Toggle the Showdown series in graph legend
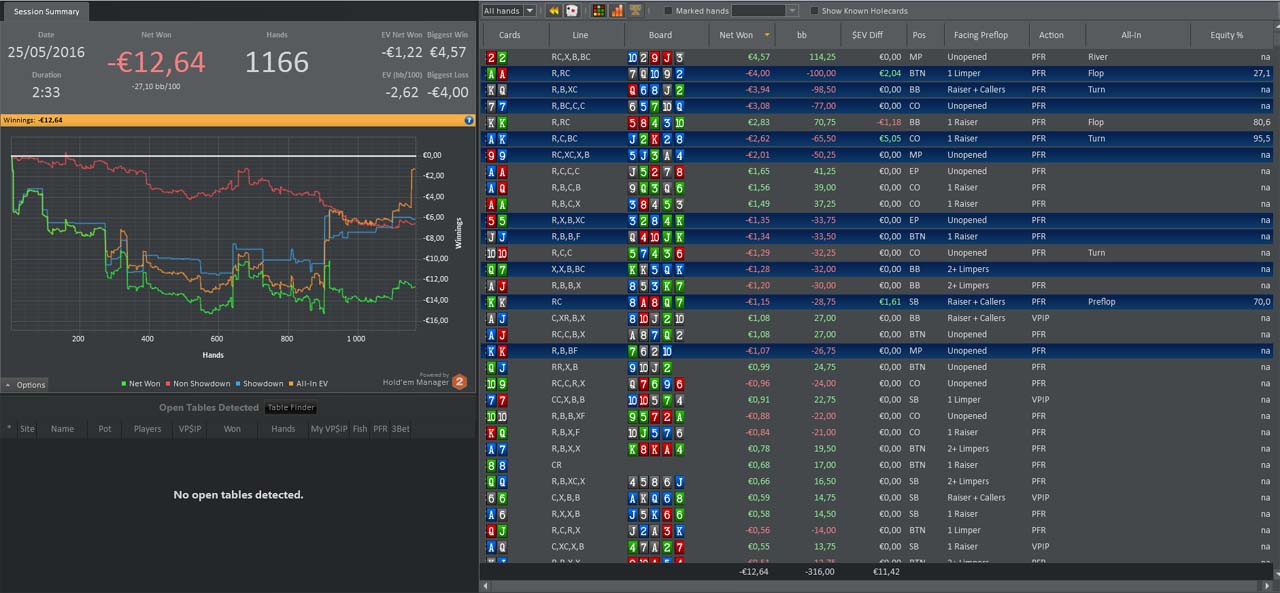 (x=260, y=383)
